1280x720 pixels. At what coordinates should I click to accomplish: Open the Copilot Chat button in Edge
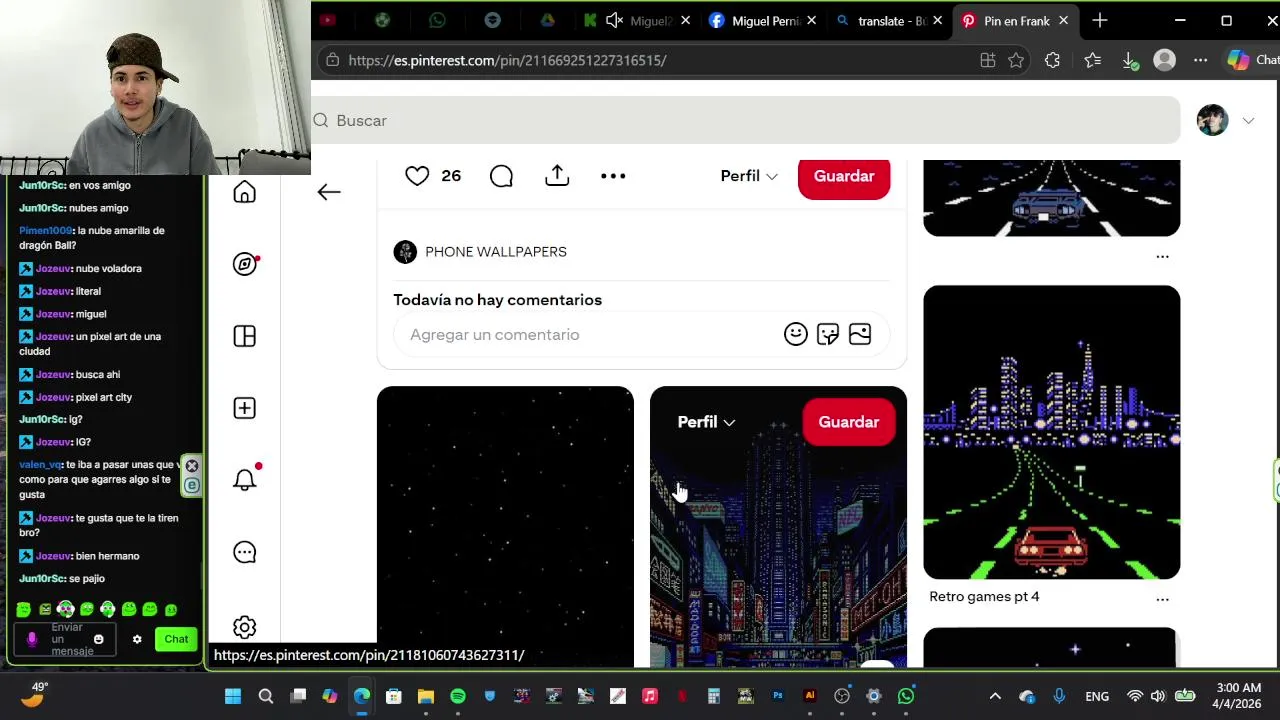click(1253, 60)
